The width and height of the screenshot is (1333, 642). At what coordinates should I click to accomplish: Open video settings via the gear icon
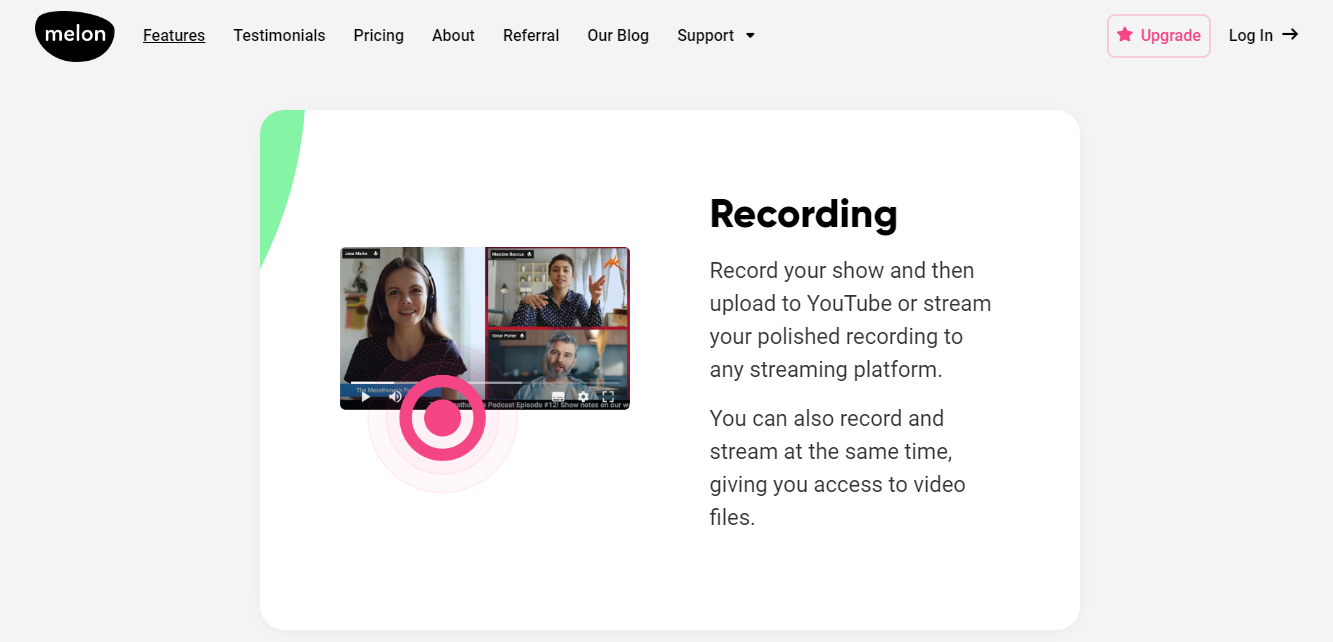[x=583, y=397]
